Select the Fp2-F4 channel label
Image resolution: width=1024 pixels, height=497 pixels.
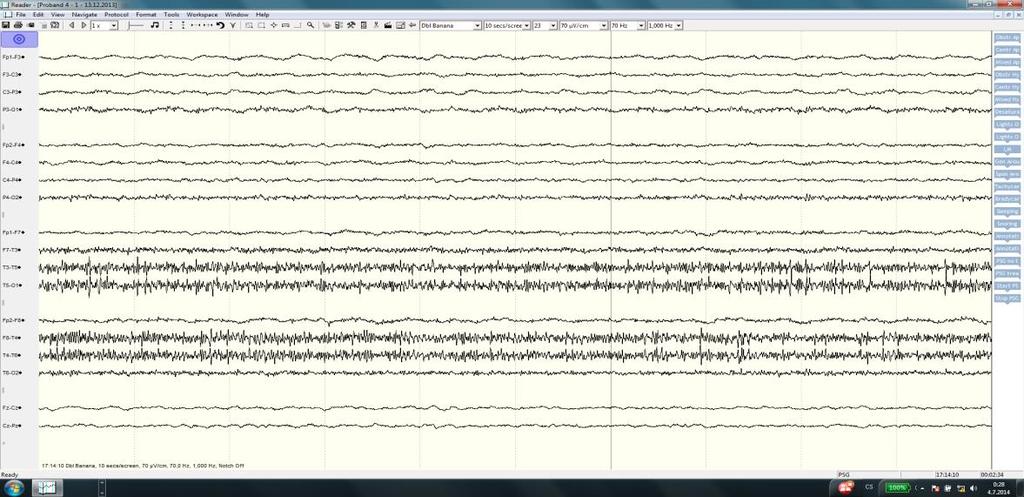(x=13, y=144)
